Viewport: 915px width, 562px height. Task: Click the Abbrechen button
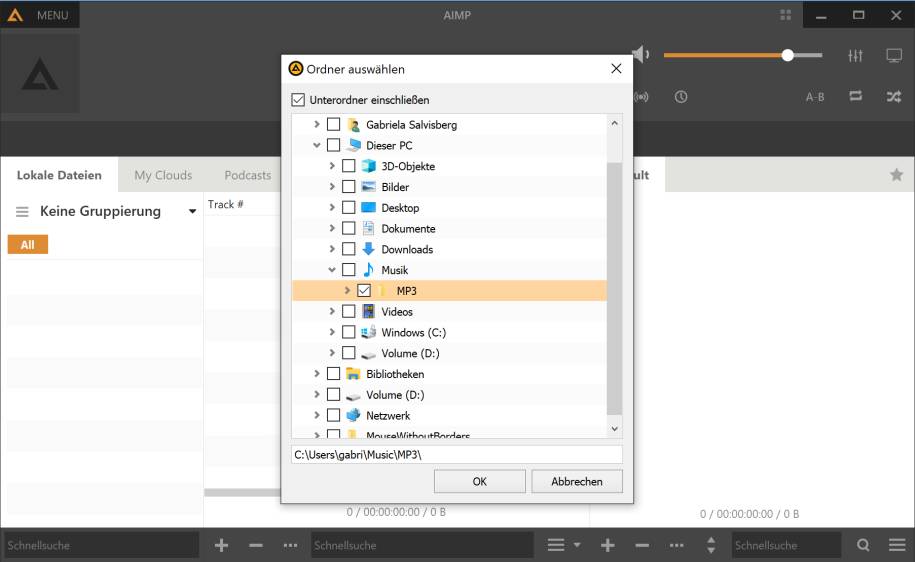point(577,481)
